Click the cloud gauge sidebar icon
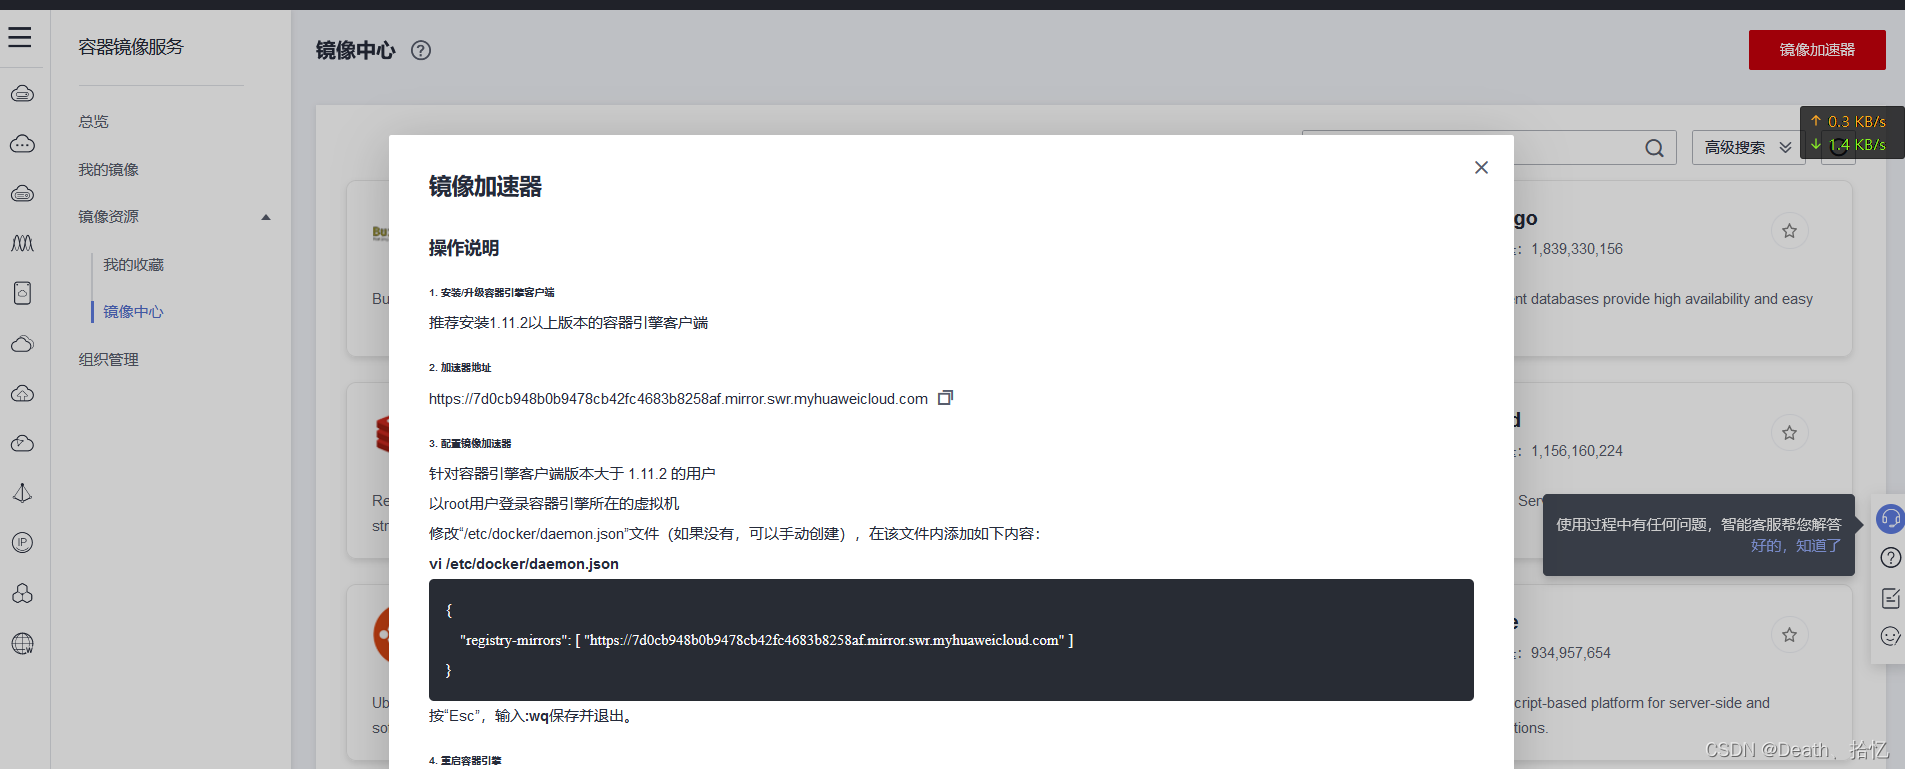This screenshot has width=1905, height=769. click(x=22, y=443)
